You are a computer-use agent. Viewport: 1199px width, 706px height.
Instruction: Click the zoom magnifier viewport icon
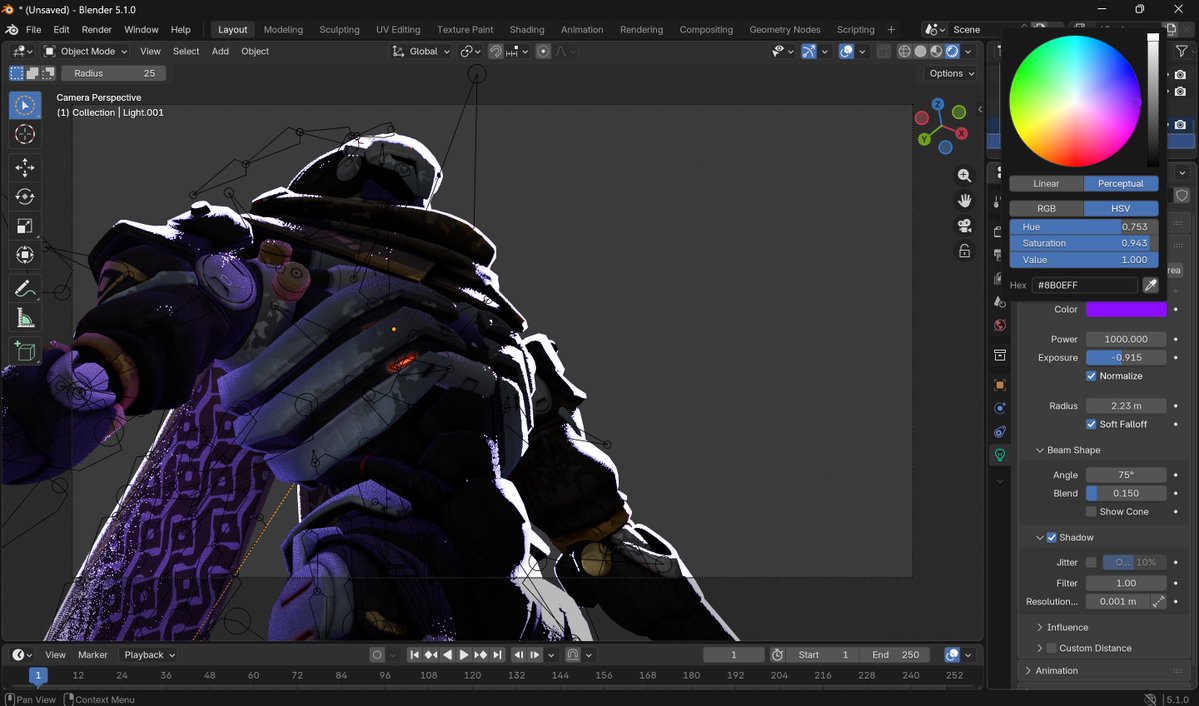tap(964, 175)
